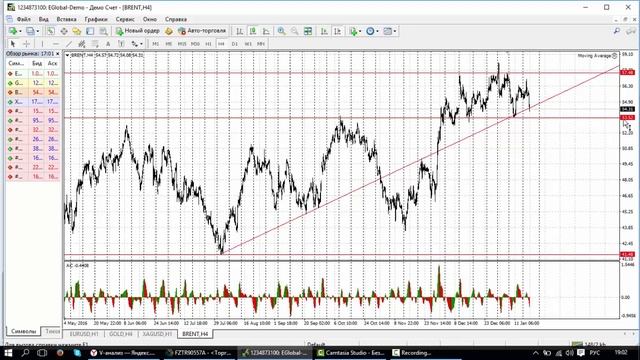The height and width of the screenshot is (360, 640).
Task: Open the Вставка menu
Action: click(x=67, y=19)
